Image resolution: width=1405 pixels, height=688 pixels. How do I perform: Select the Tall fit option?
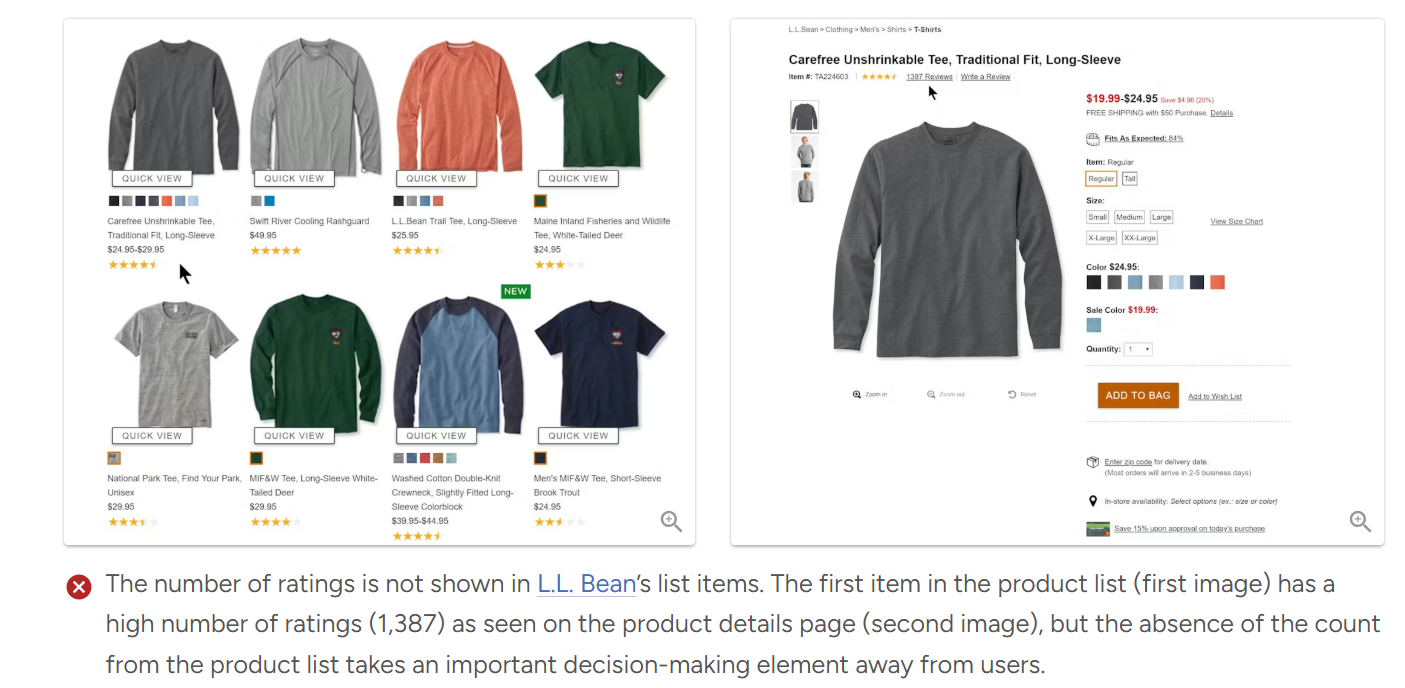[1129, 179]
